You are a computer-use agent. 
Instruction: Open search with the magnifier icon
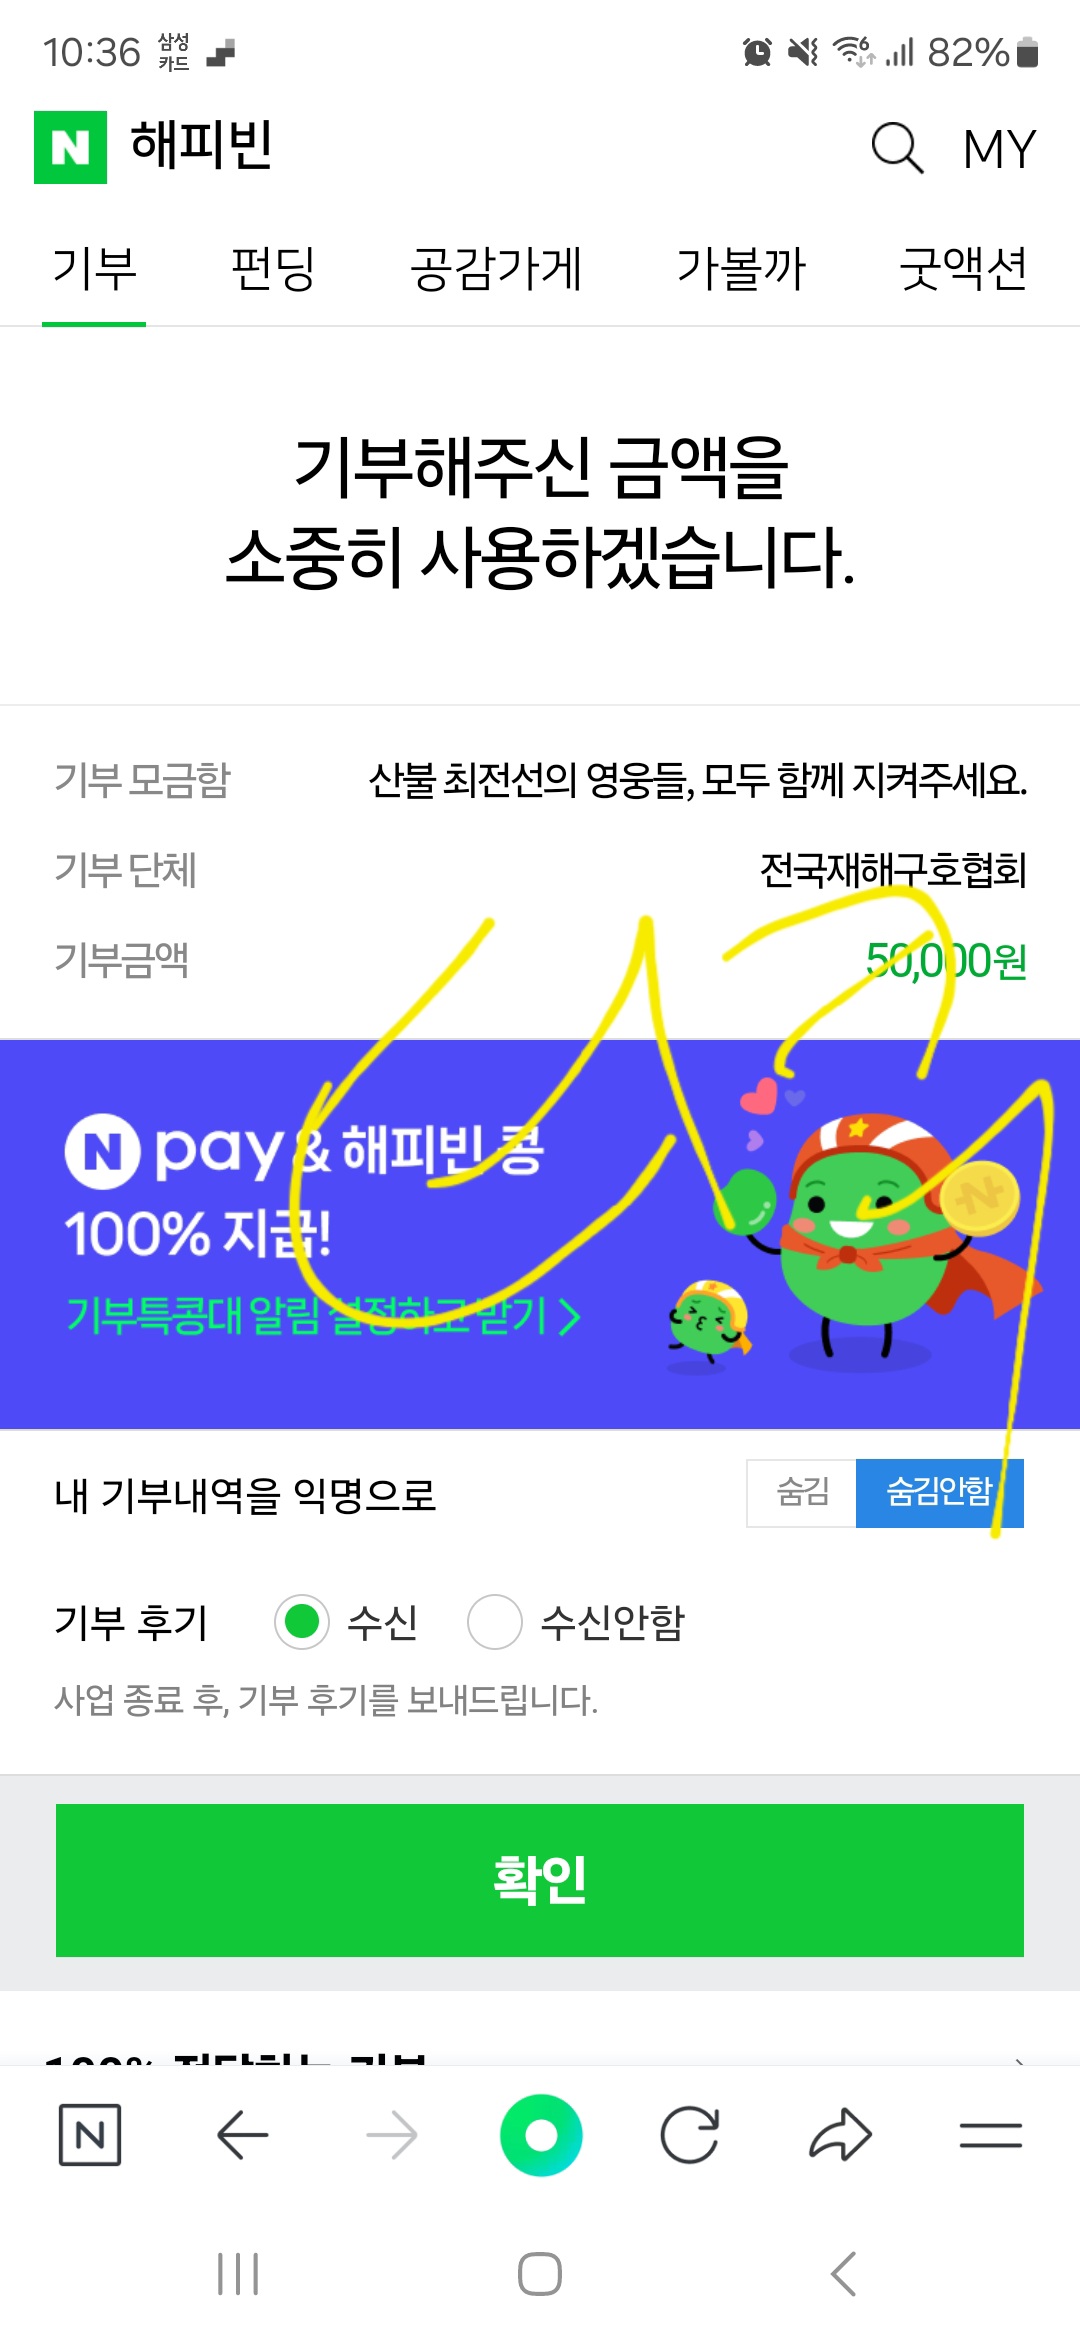coord(896,148)
